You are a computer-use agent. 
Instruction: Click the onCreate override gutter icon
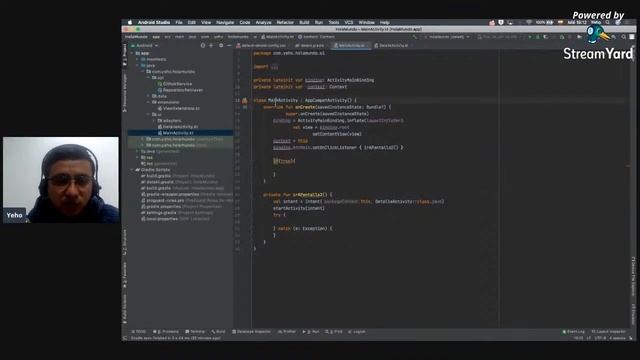245,107
